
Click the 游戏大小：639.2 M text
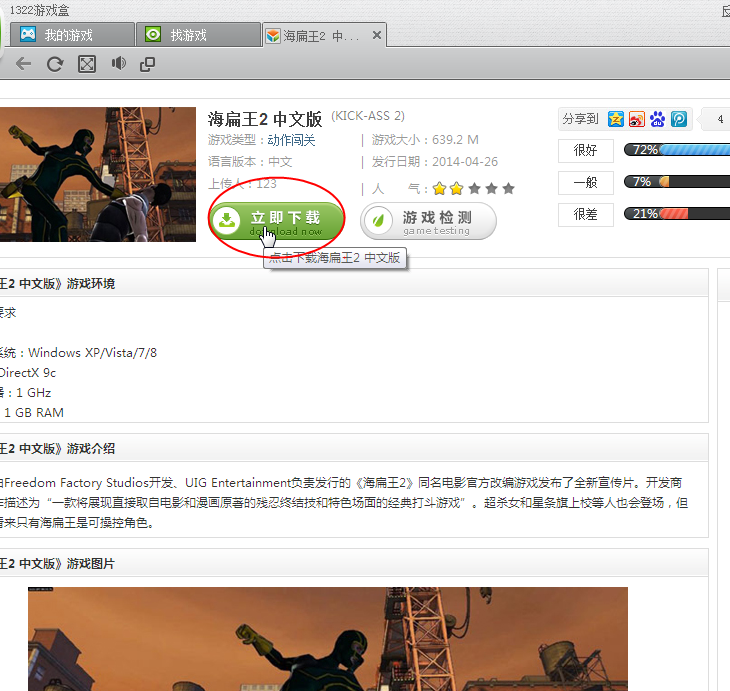click(x=425, y=140)
